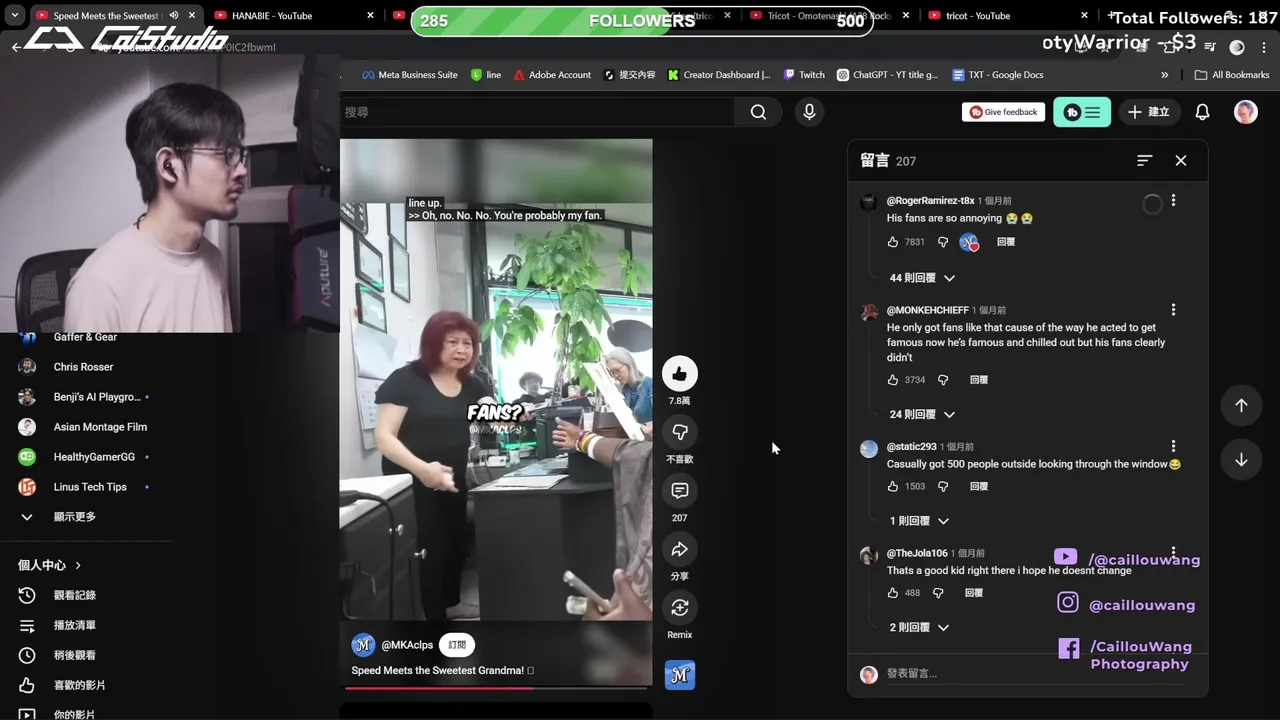Expand 1 則回覆 reply under static293 comment
Screen dimensions: 1280x720
coord(919,521)
